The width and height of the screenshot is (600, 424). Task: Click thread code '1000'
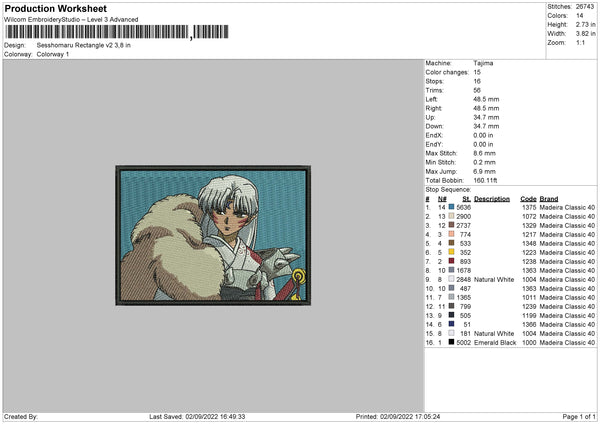coord(529,342)
